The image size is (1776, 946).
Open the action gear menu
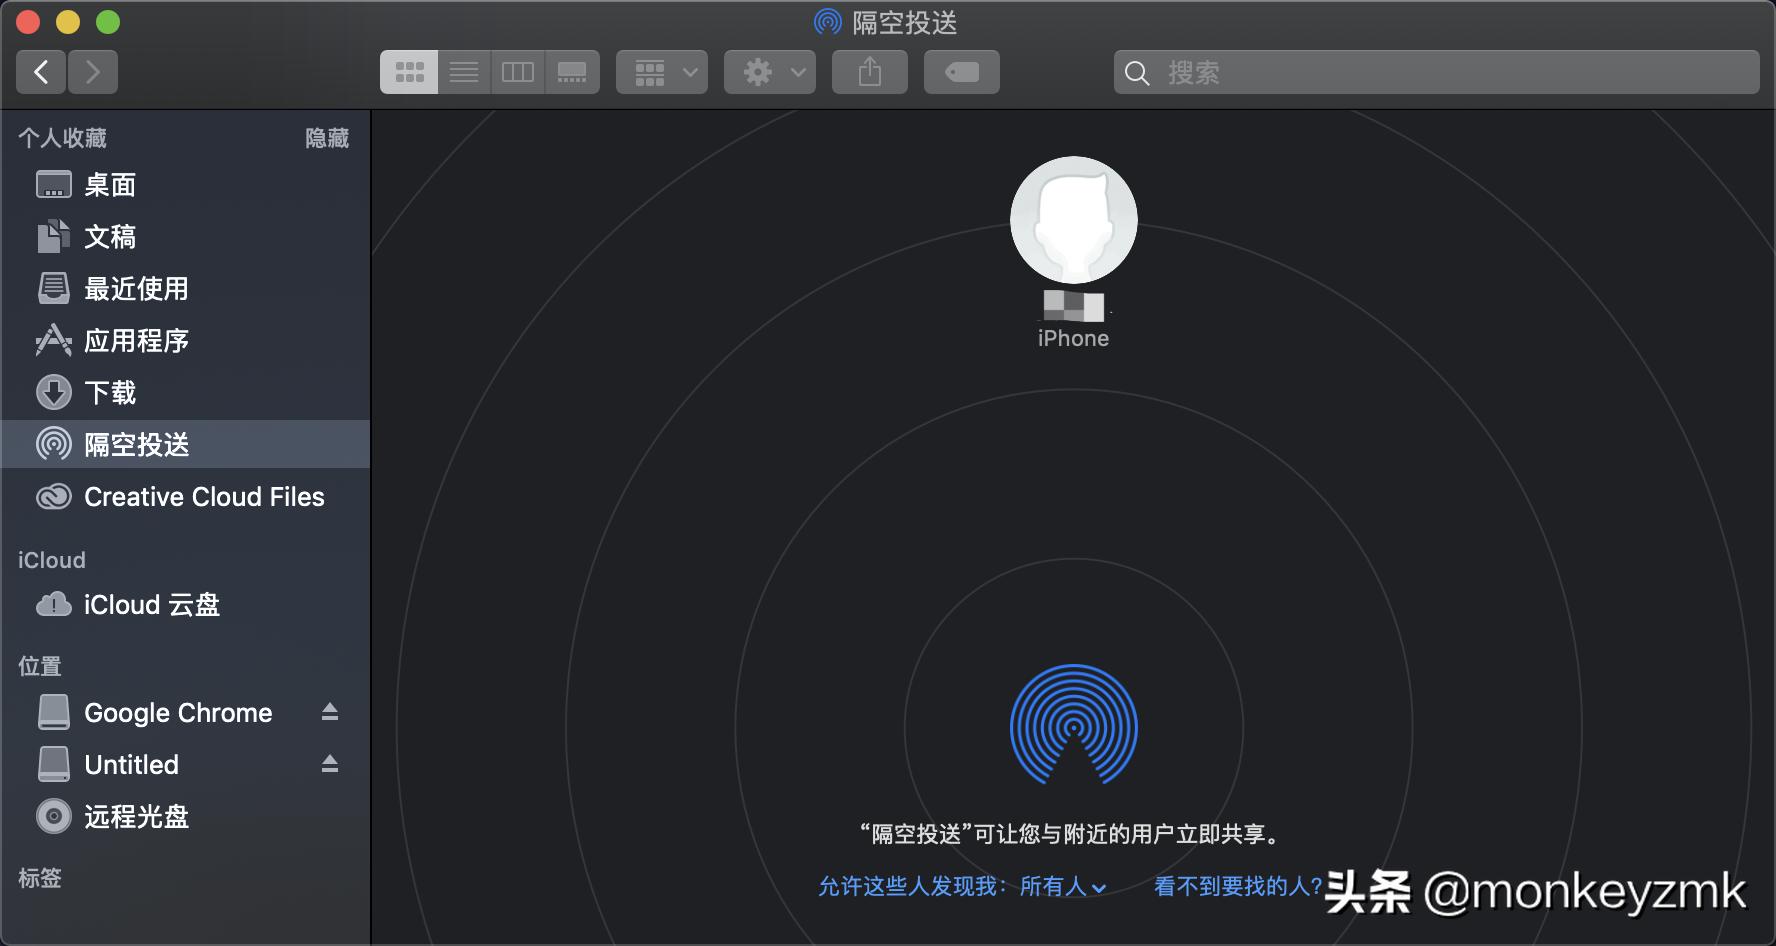click(x=769, y=71)
